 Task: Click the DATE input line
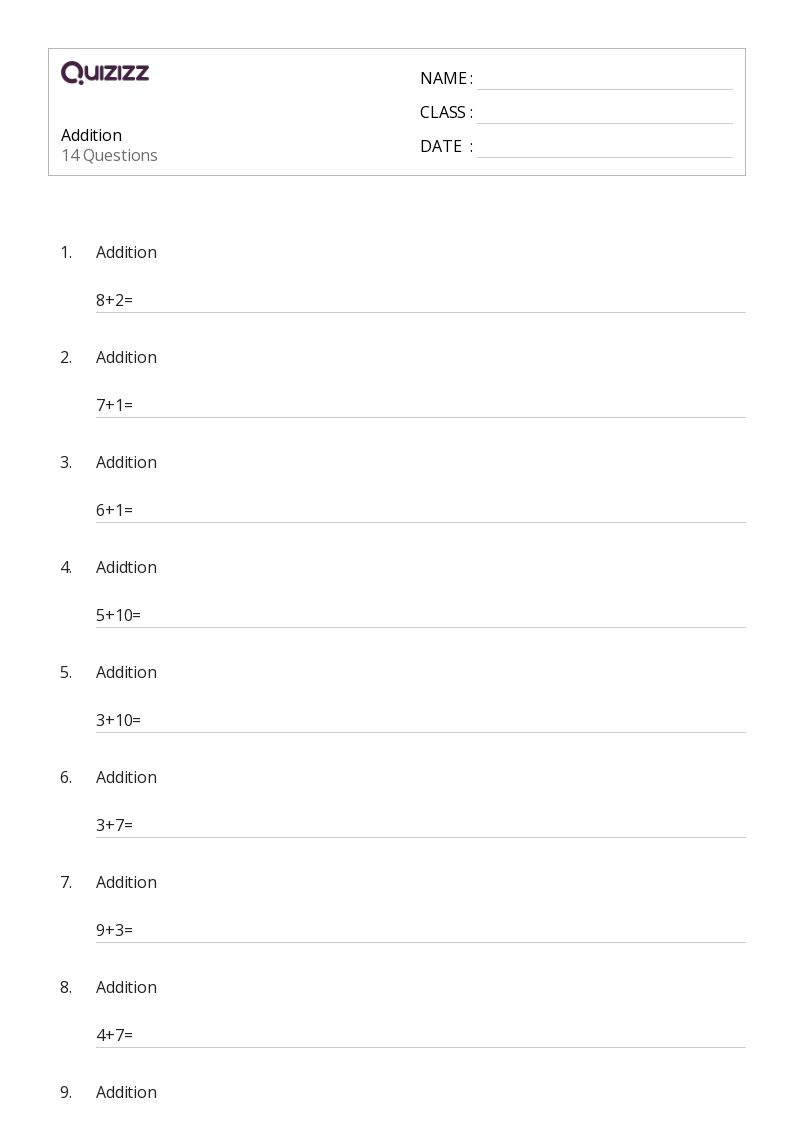pyautogui.click(x=604, y=148)
